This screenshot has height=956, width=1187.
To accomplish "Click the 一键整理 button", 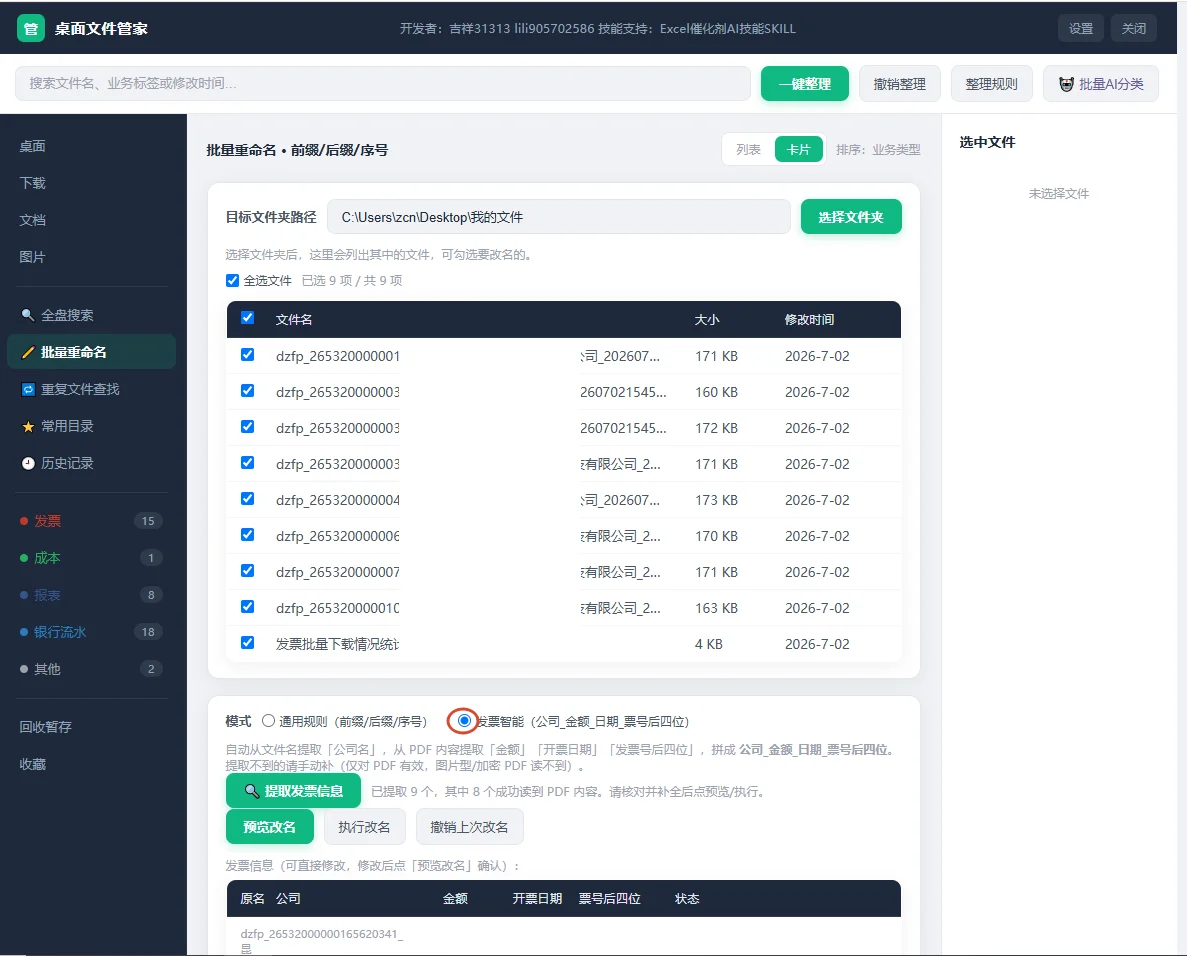I will coord(805,84).
